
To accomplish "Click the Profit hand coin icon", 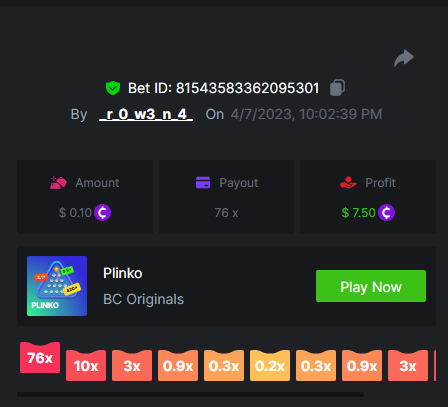I will [348, 182].
